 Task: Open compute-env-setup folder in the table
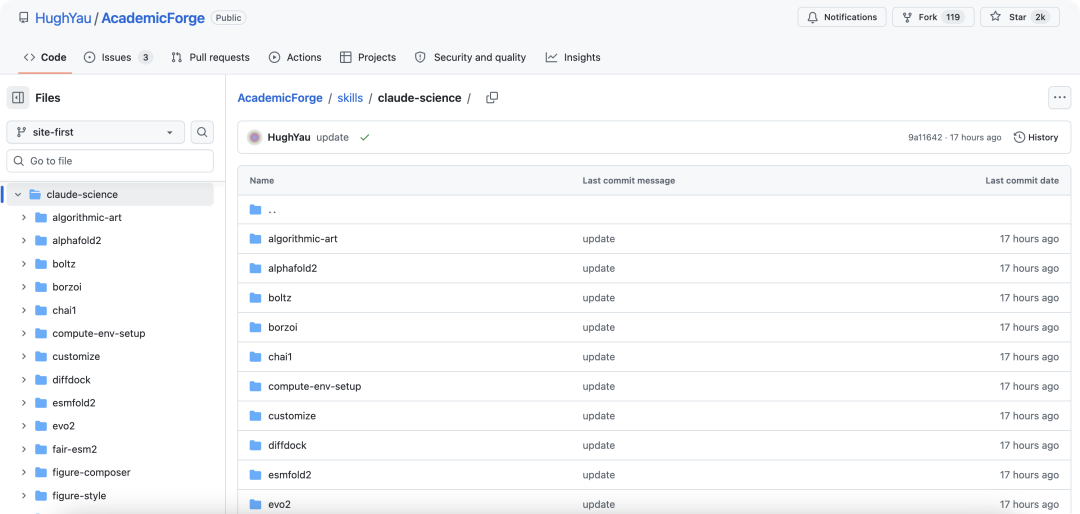(315, 387)
